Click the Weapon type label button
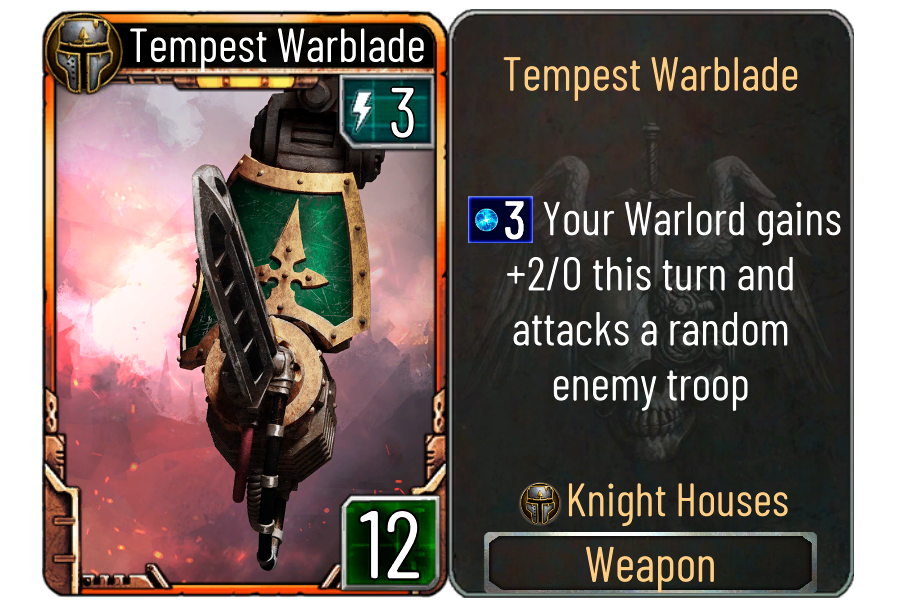 (650, 564)
